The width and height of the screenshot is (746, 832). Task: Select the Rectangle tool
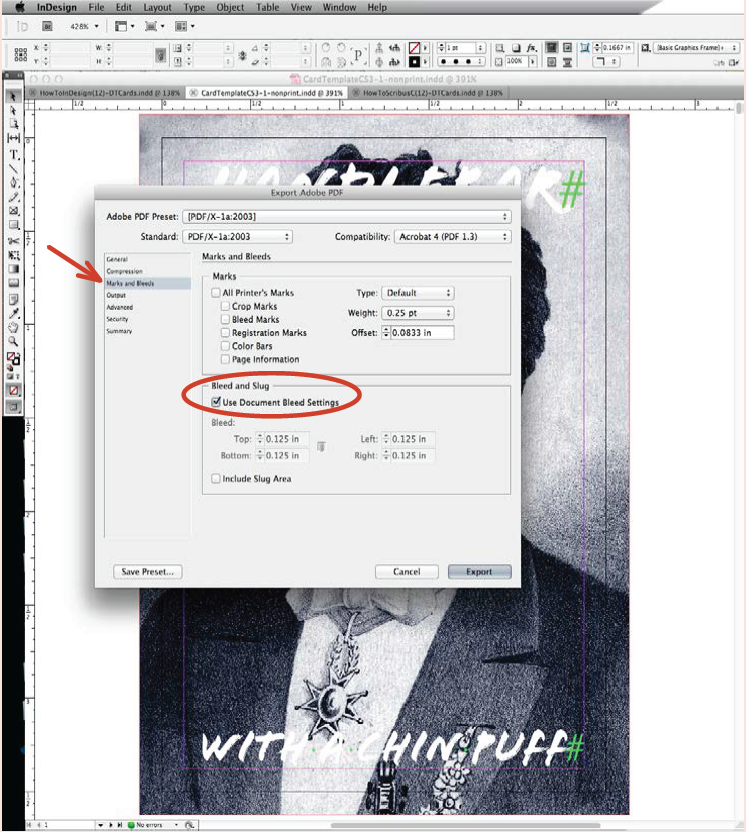pos(13,224)
